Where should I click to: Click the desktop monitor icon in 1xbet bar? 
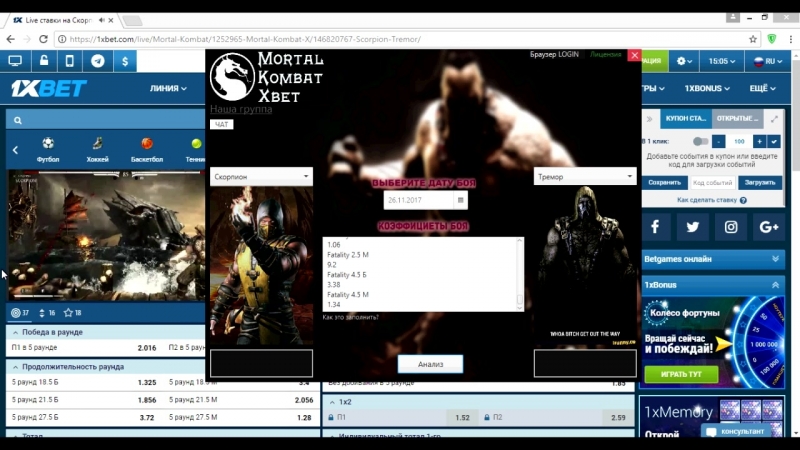(15, 61)
